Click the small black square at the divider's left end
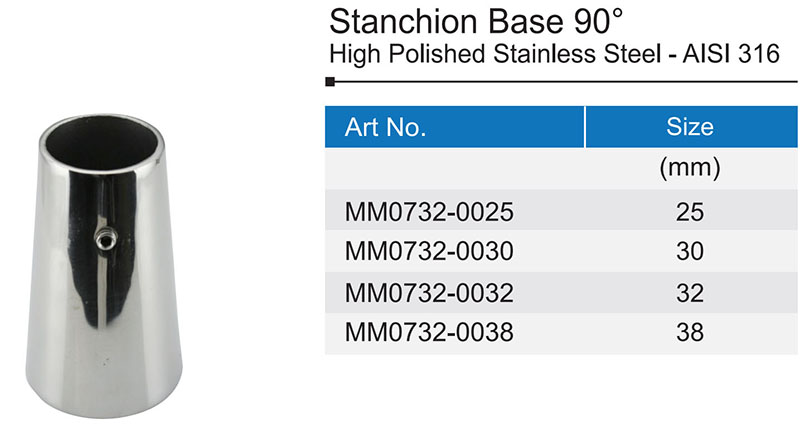 (x=331, y=85)
